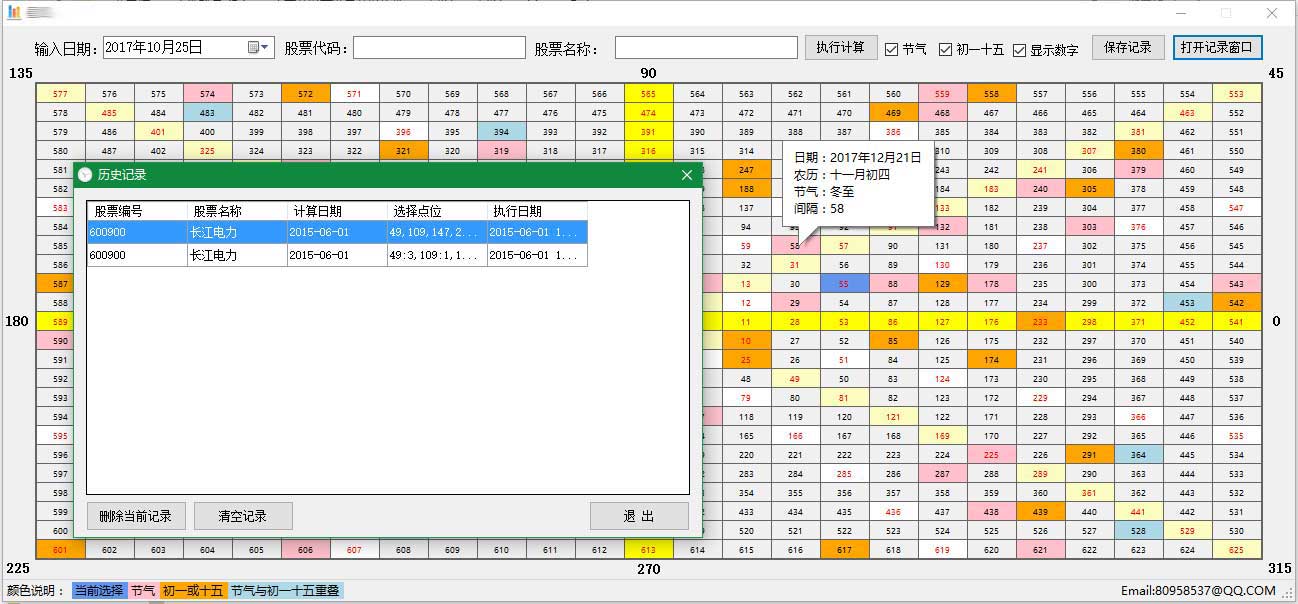Select blue grid cell 528
The width and height of the screenshot is (1298, 604).
tap(1138, 531)
